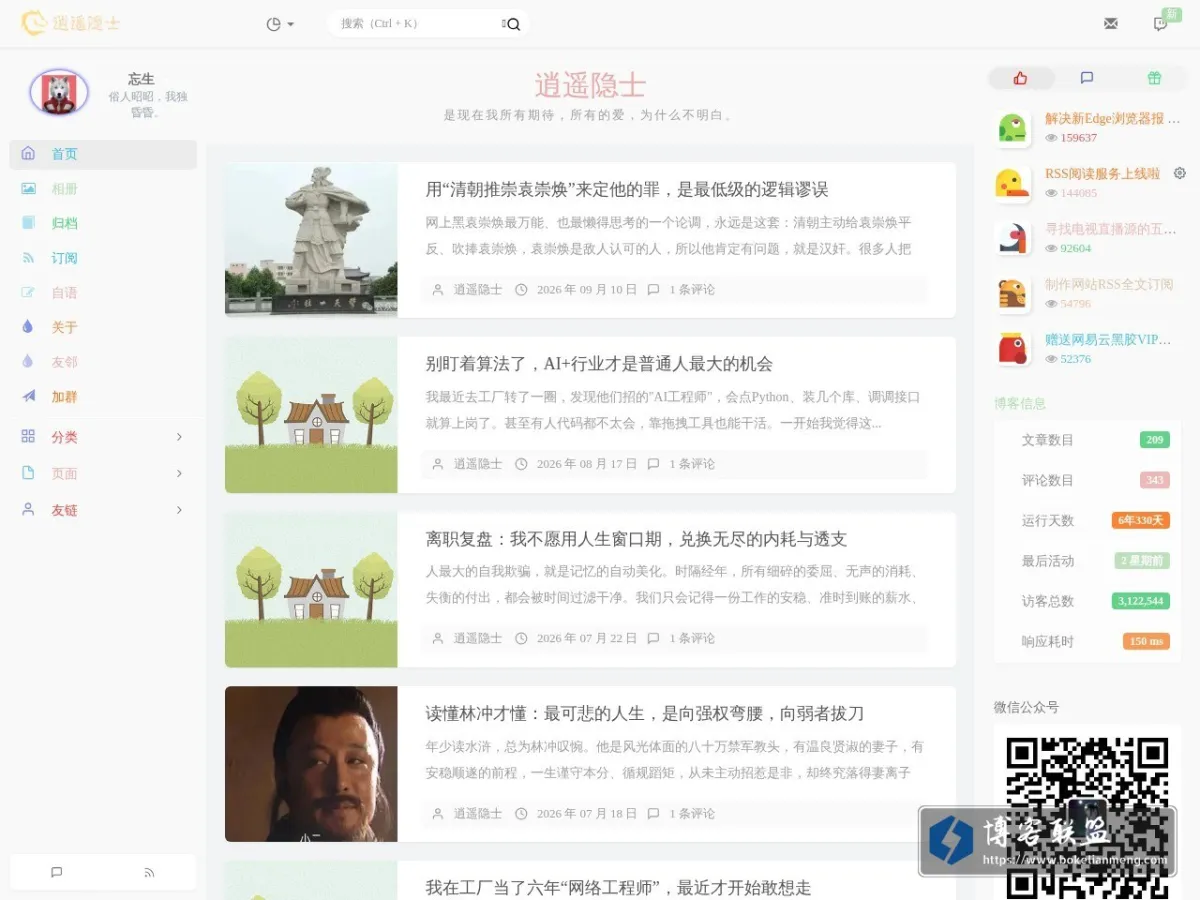Click the 运行天数 6年330天 badge
Viewport: 1200px width, 900px height.
[x=1141, y=520]
